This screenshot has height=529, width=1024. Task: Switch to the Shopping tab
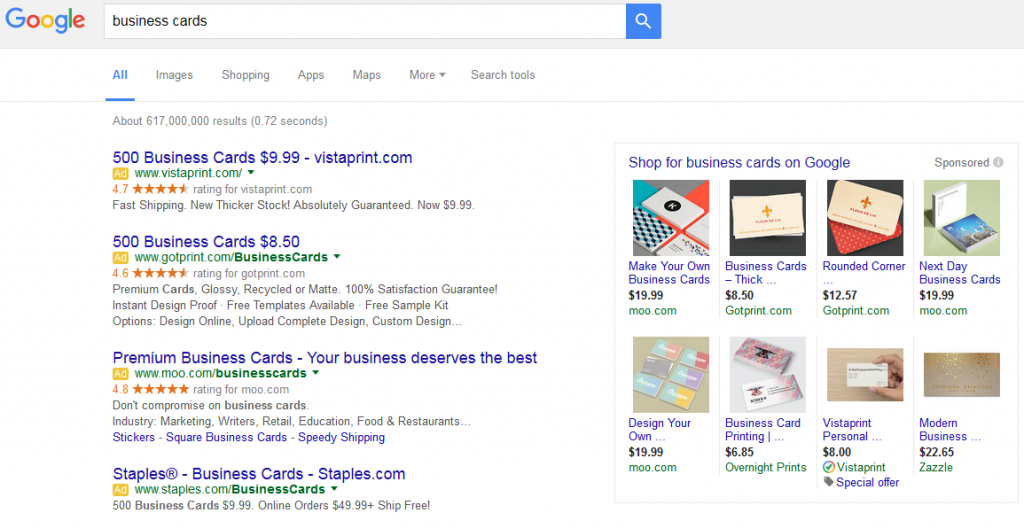click(246, 75)
